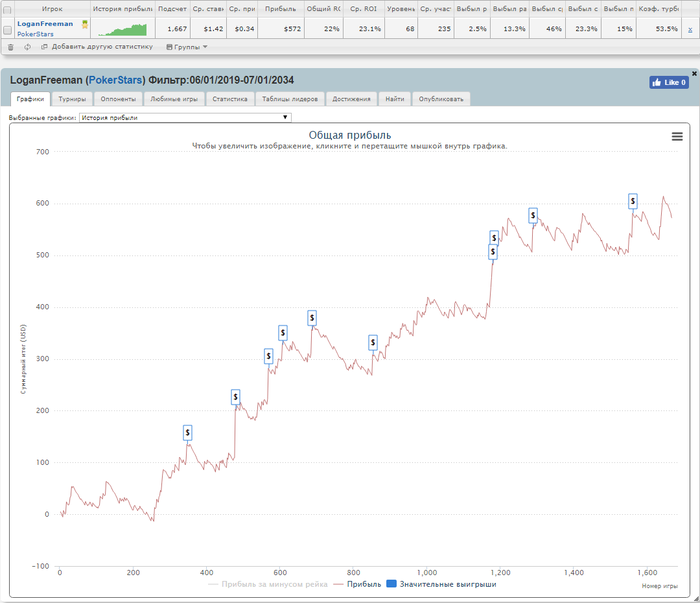This screenshot has height=603, width=700.
Task: Click the highest dollar marker near game 1,560
Action: 633,201
